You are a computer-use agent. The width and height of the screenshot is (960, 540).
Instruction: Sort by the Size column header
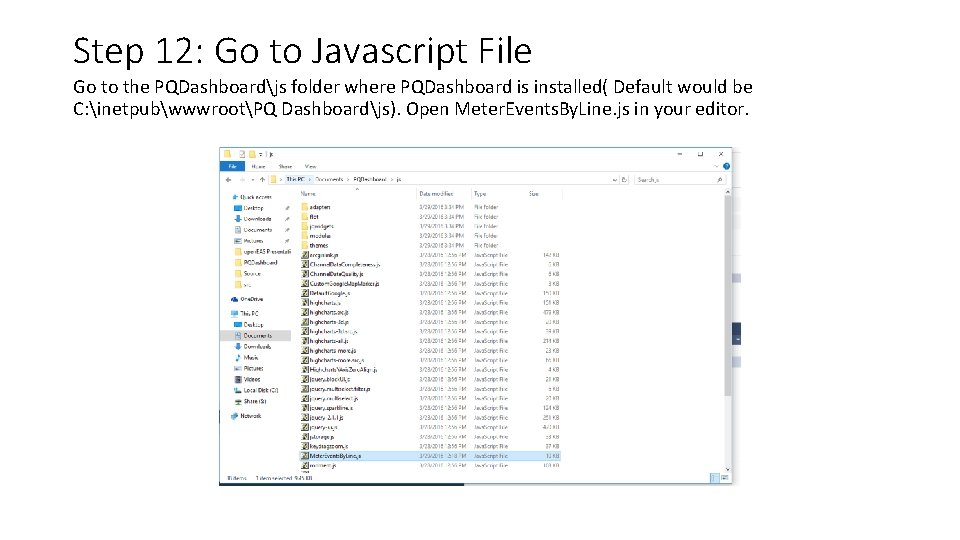coord(533,193)
